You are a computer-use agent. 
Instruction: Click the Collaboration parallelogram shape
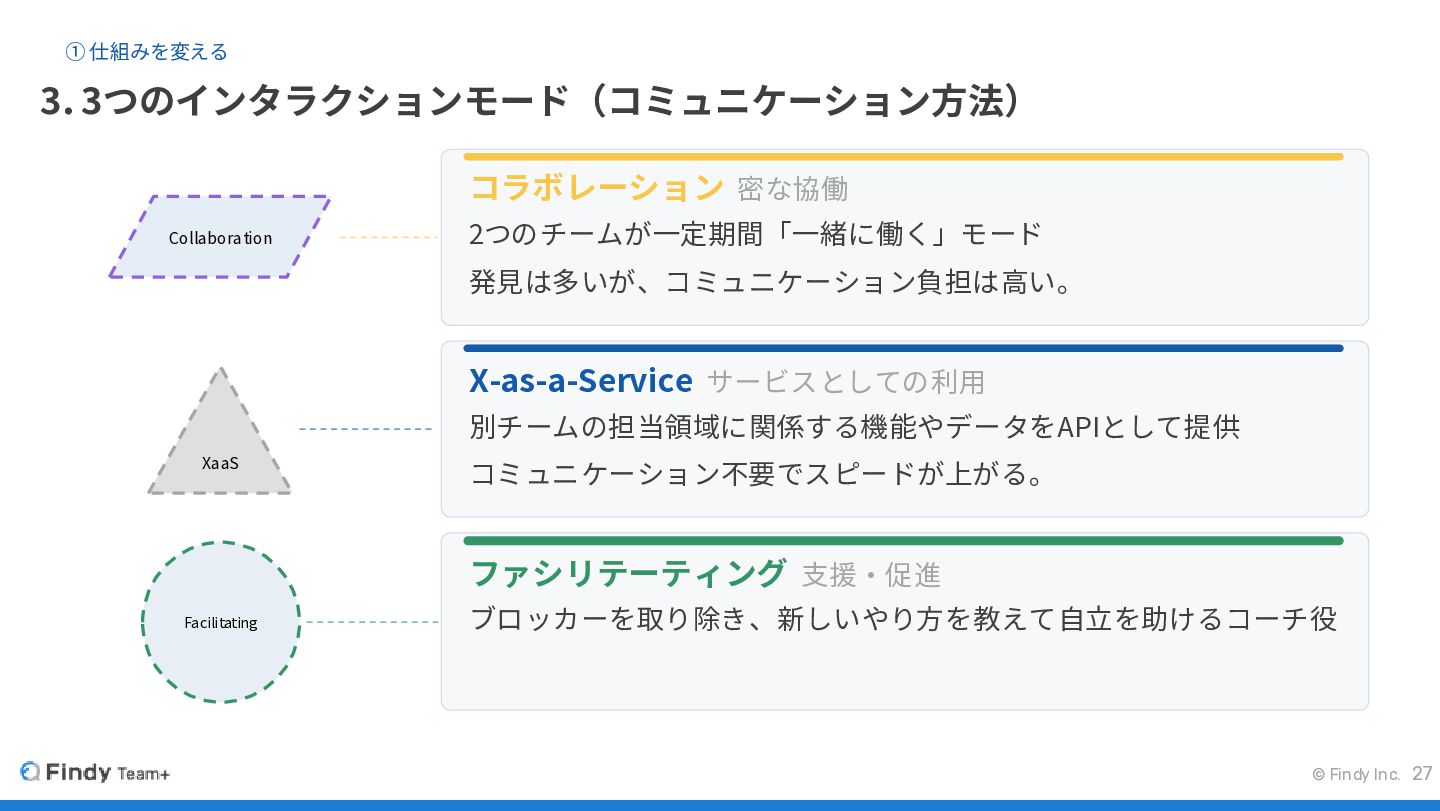point(220,237)
